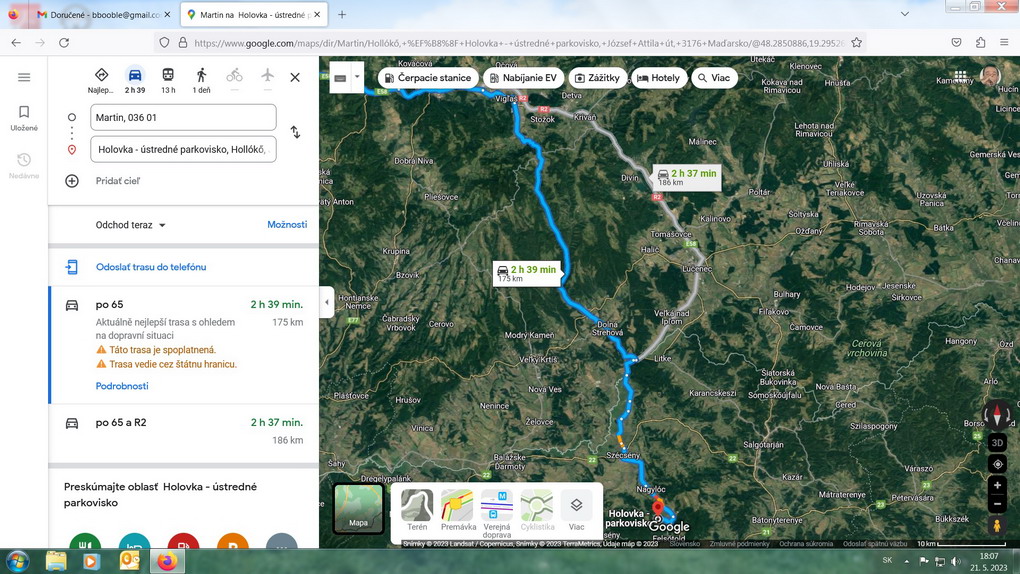Open Viac search categories

point(714,77)
